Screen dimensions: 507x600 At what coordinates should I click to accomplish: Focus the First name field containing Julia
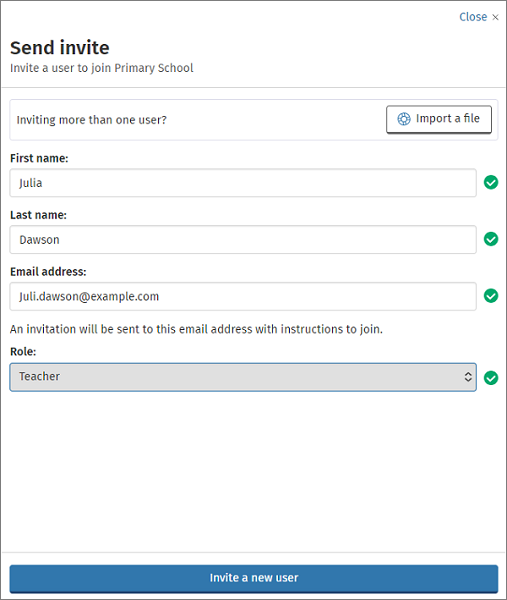coord(243,183)
